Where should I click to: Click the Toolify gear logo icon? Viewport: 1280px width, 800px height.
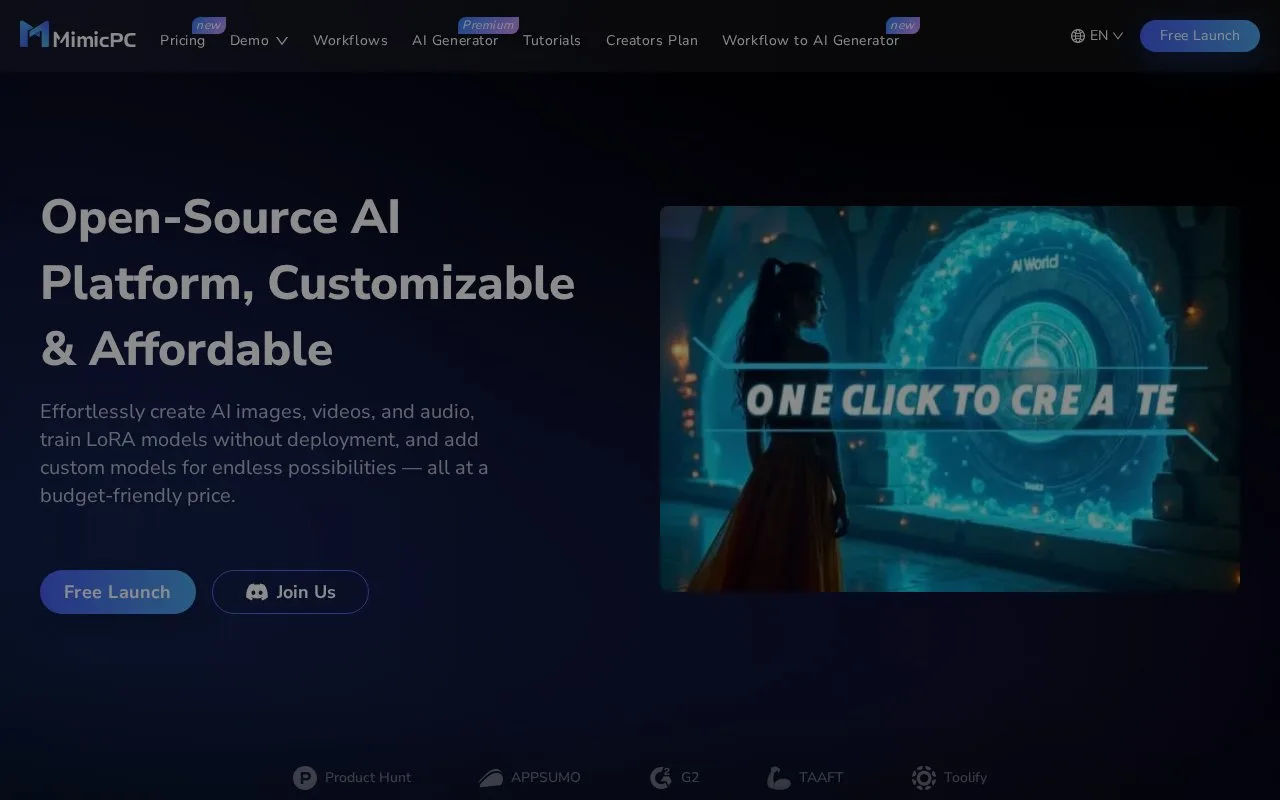924,777
